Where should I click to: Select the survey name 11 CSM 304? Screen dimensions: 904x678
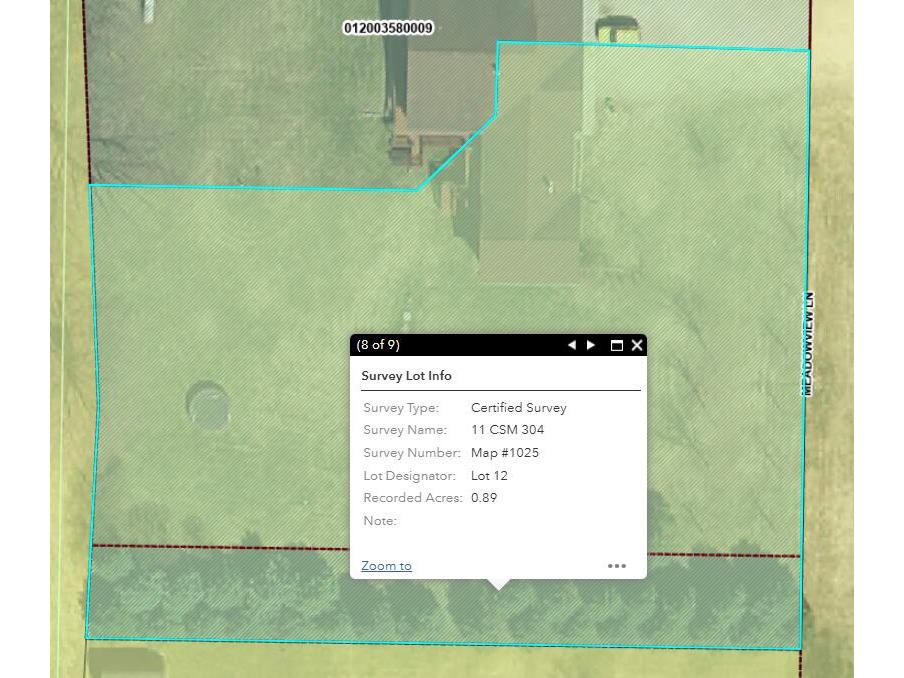tap(507, 430)
